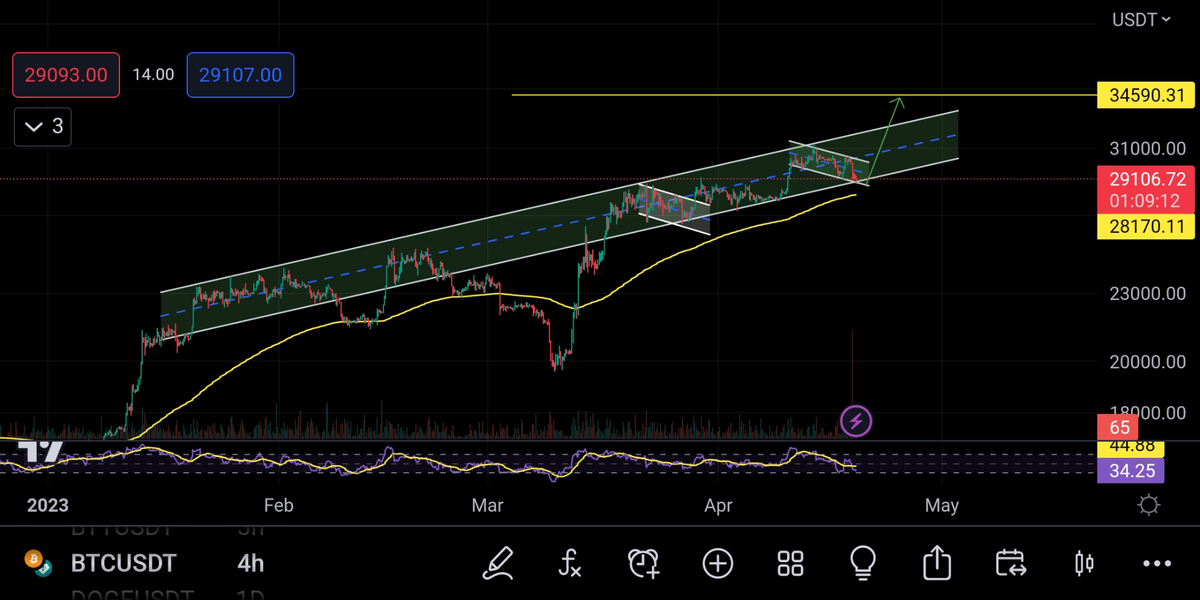Viewport: 1200px width, 600px height.
Task: Tap the circled plus icon
Action: tap(718, 563)
